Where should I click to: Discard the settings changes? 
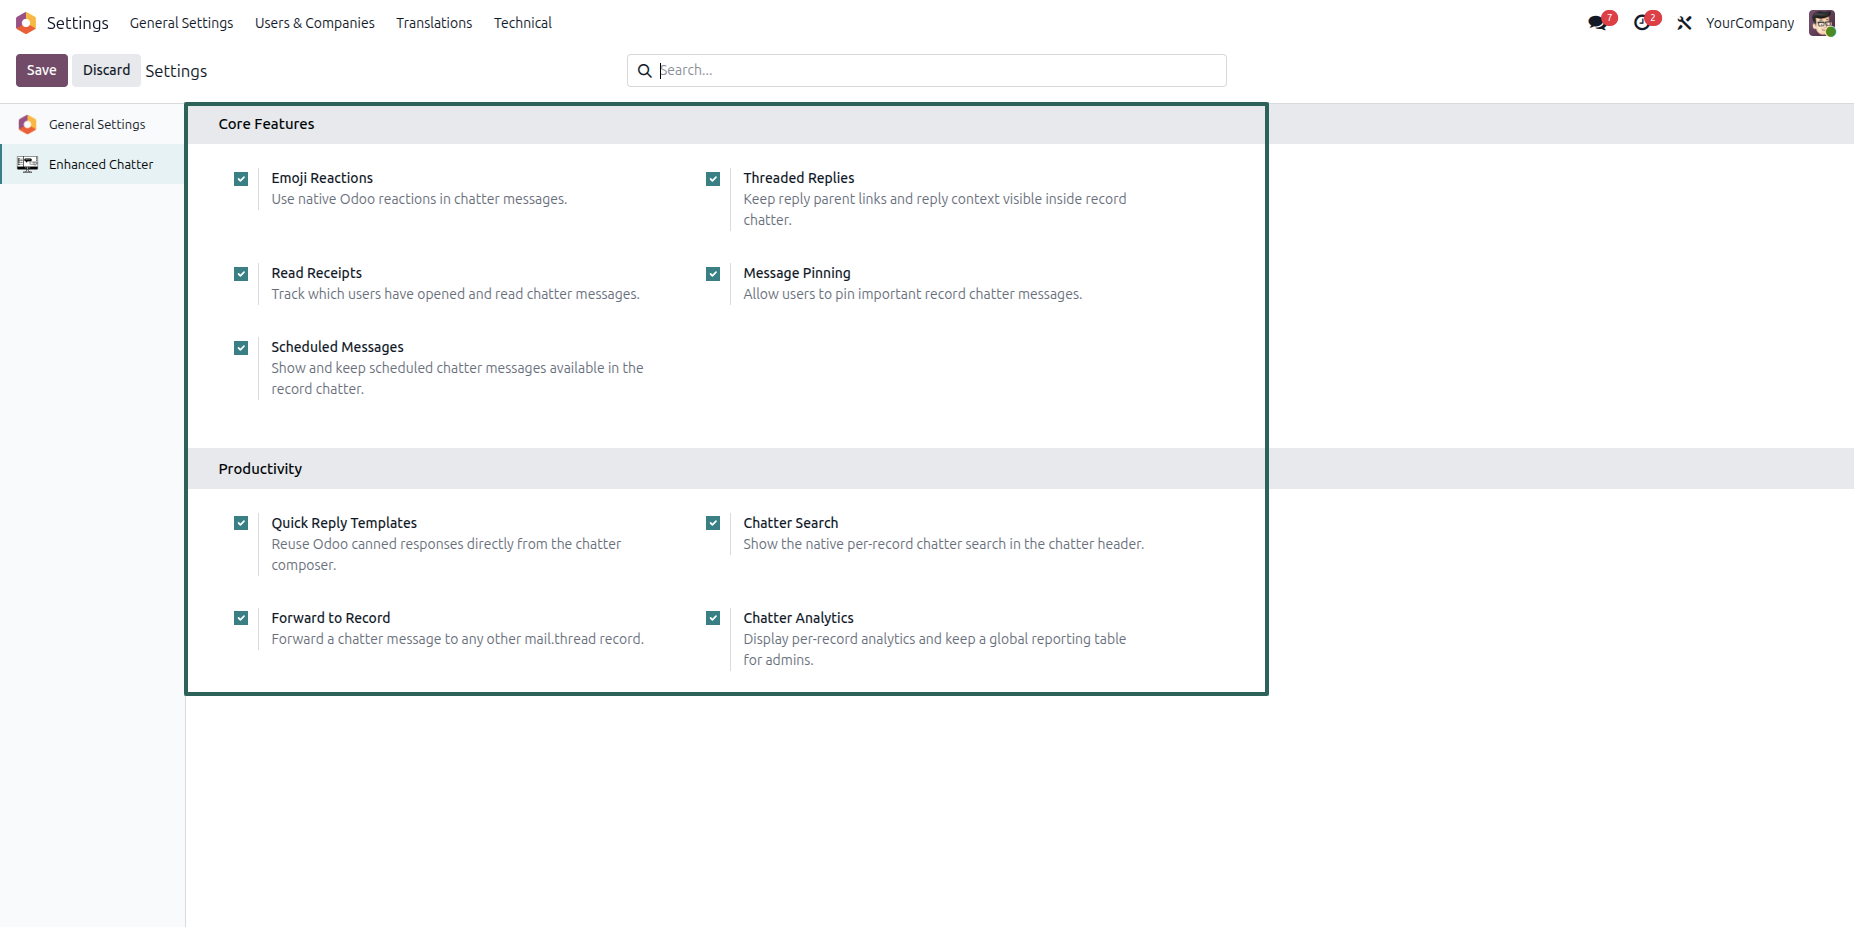pos(106,70)
